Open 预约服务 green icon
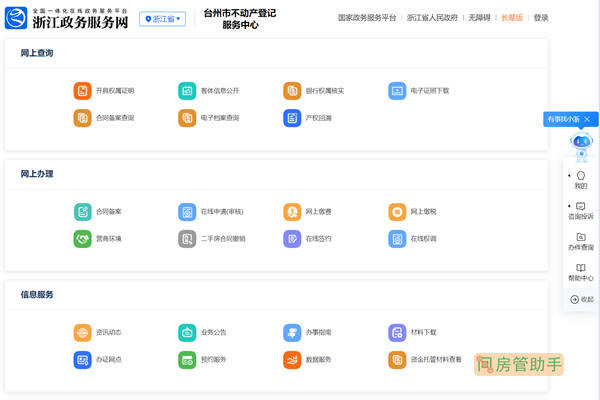Image resolution: width=600 pixels, height=400 pixels. 187,360
